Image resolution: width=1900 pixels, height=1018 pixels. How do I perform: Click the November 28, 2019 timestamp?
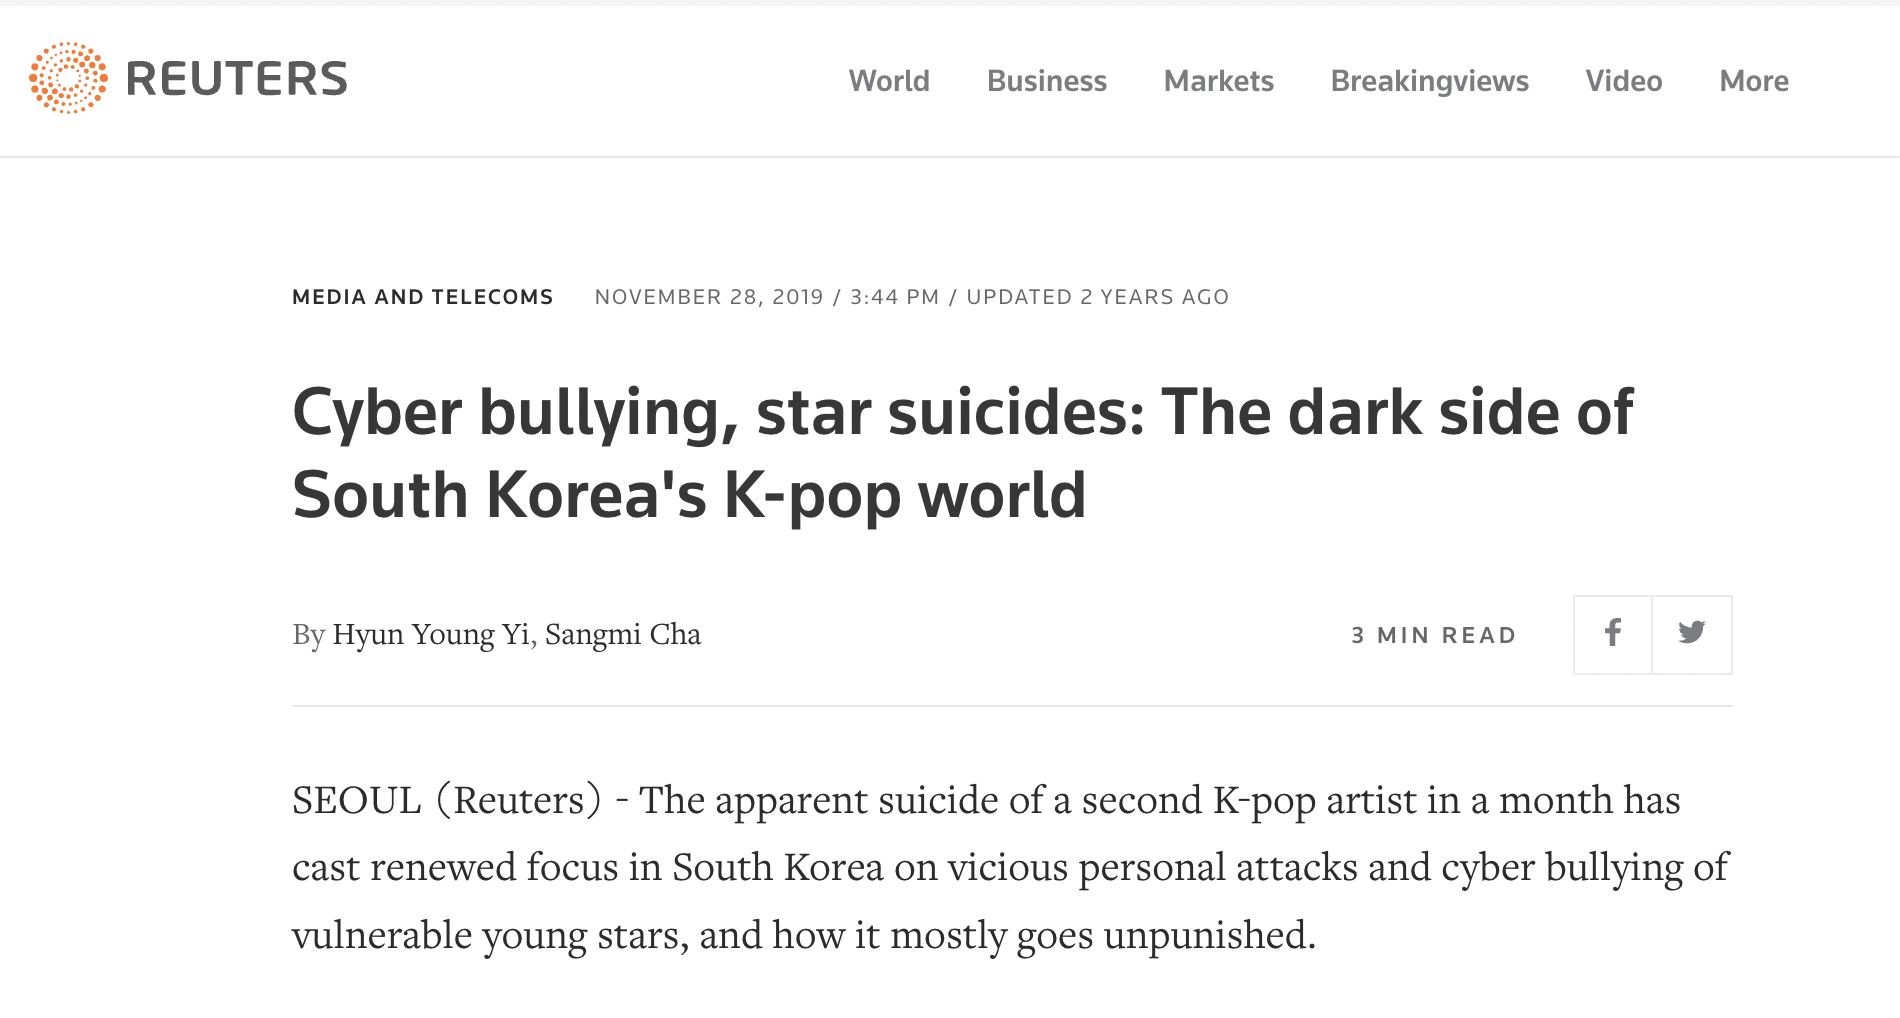pyautogui.click(x=709, y=297)
